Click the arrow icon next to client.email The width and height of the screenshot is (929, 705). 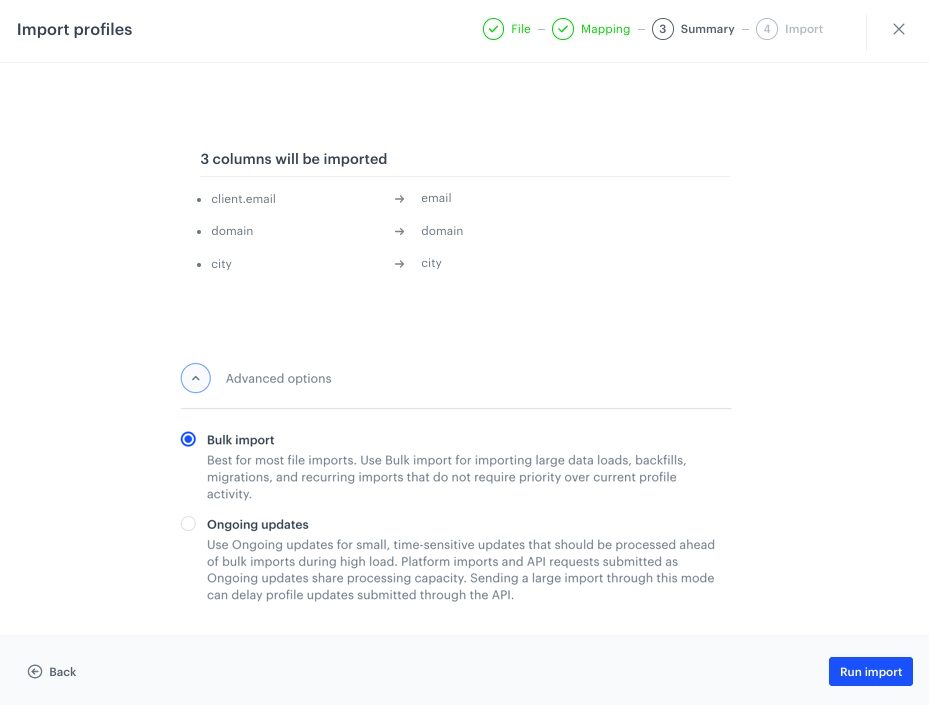399,199
